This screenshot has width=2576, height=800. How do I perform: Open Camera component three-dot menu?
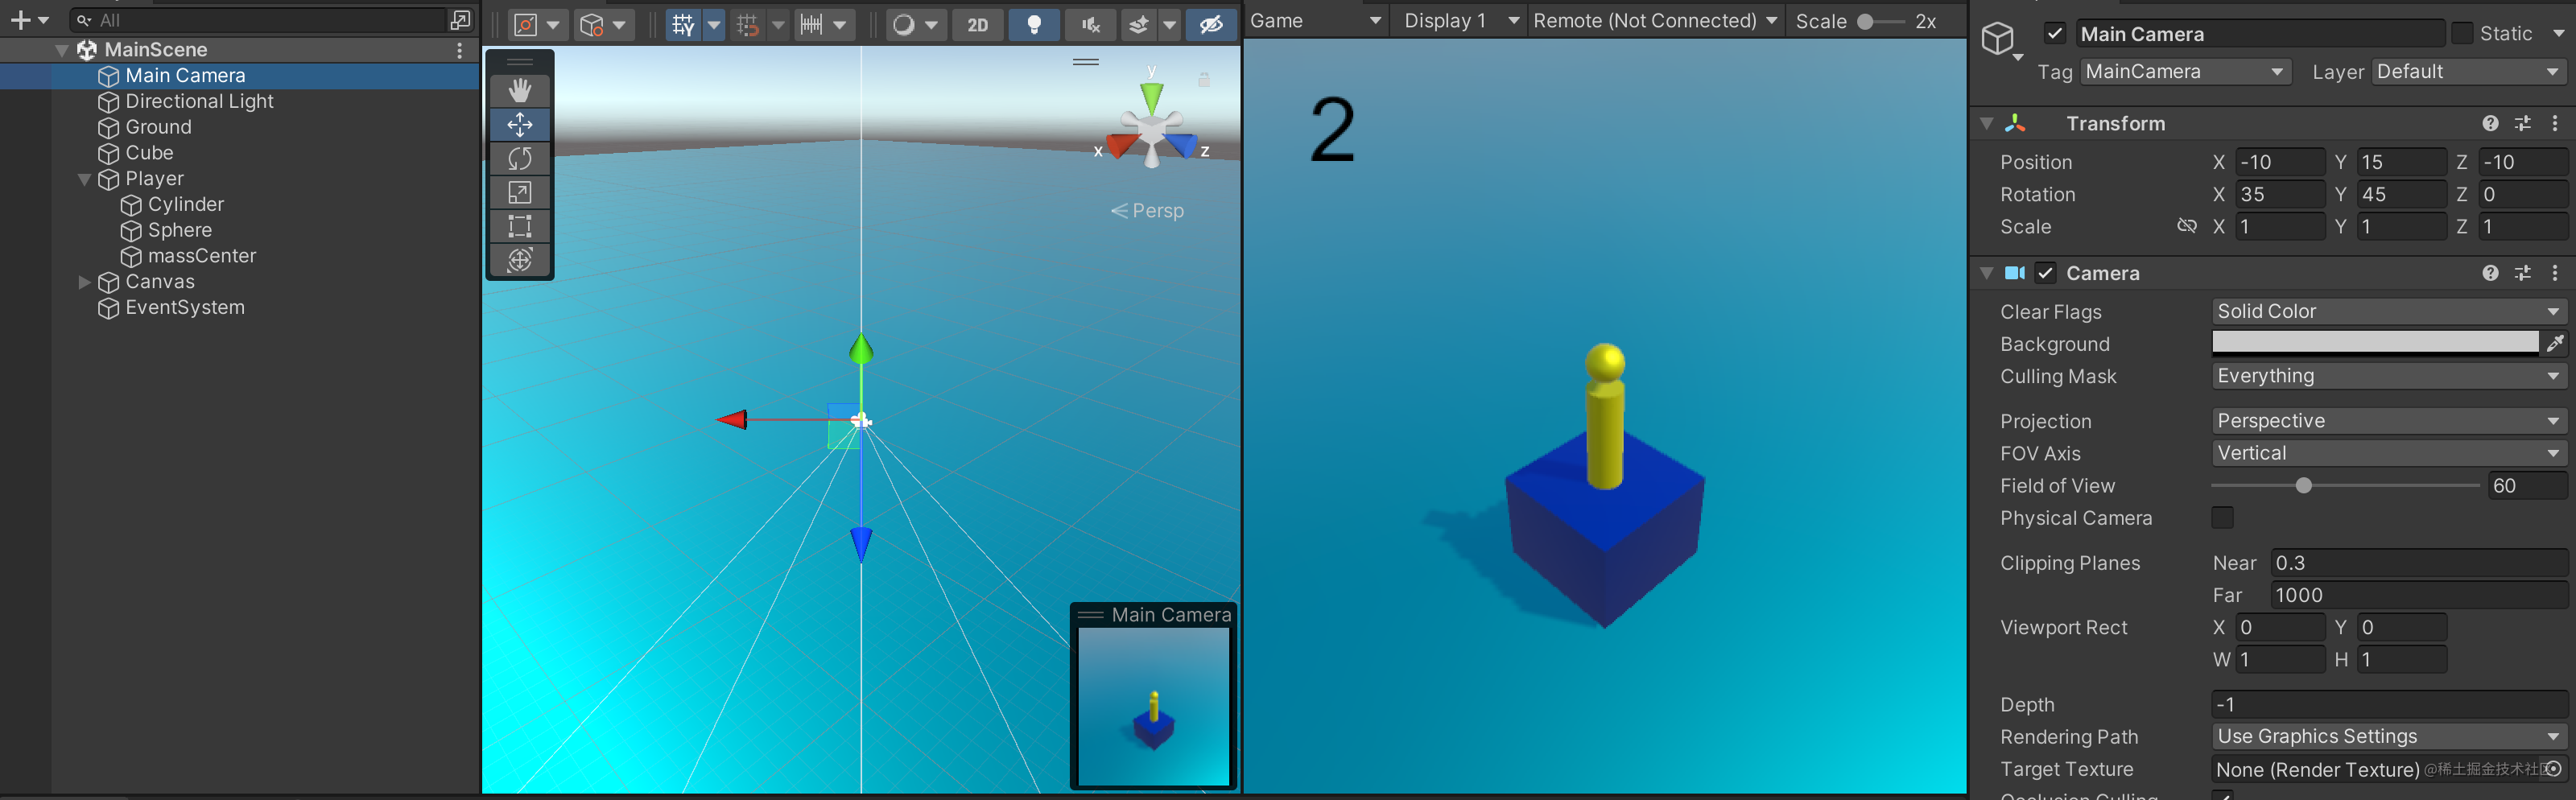(x=2555, y=273)
